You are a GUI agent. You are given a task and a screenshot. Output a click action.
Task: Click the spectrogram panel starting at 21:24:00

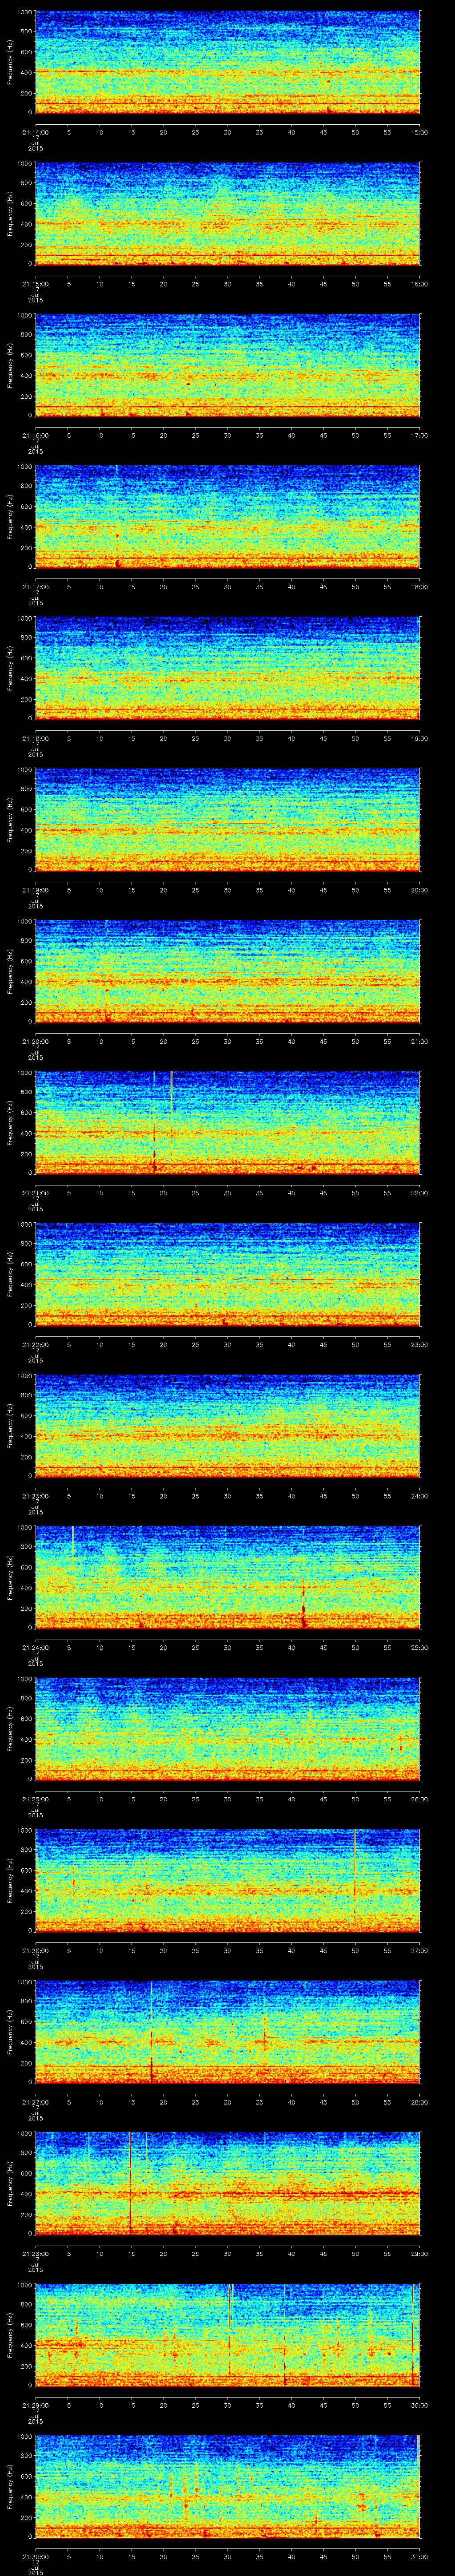[x=228, y=1578]
